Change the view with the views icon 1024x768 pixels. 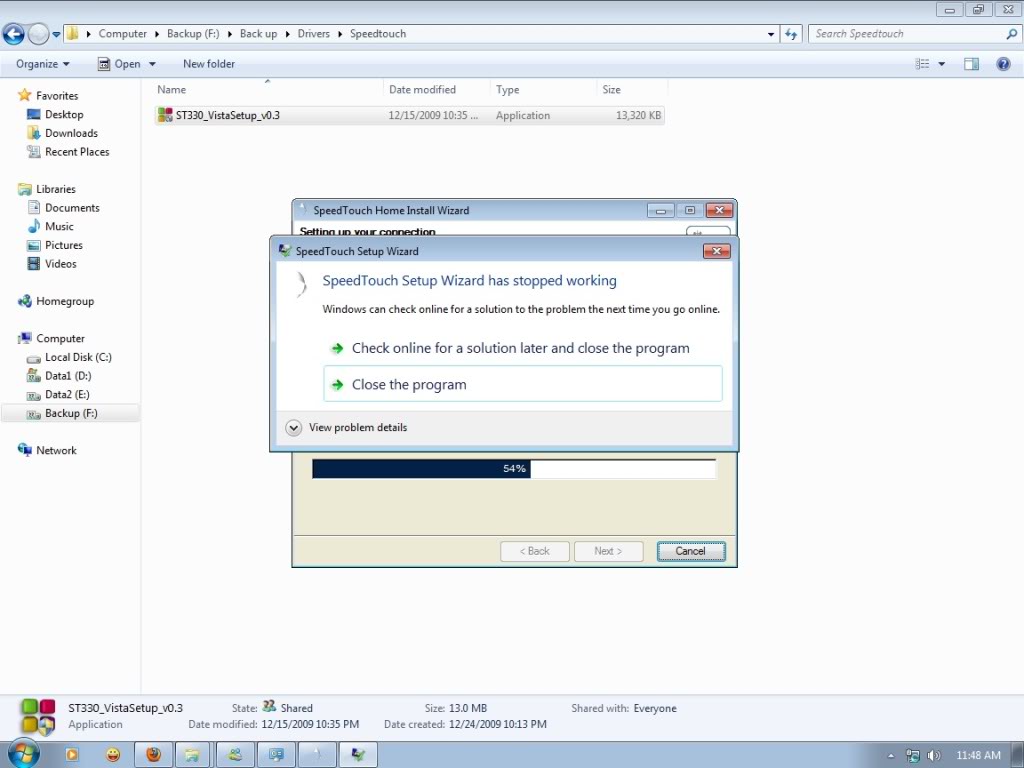[x=922, y=64]
